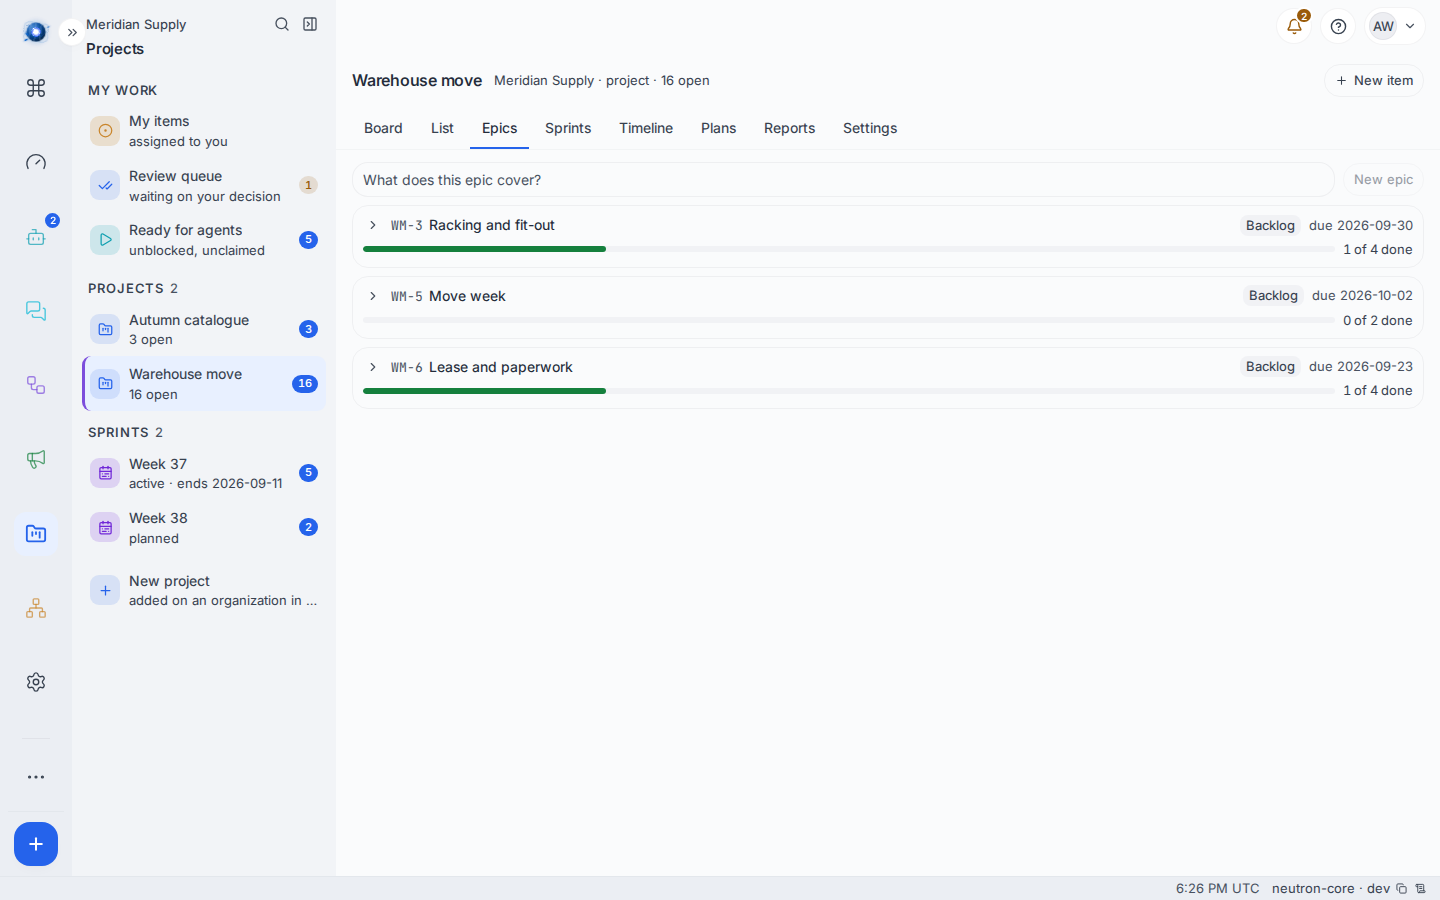Open Ready for agents list
1440x900 pixels.
click(204, 240)
